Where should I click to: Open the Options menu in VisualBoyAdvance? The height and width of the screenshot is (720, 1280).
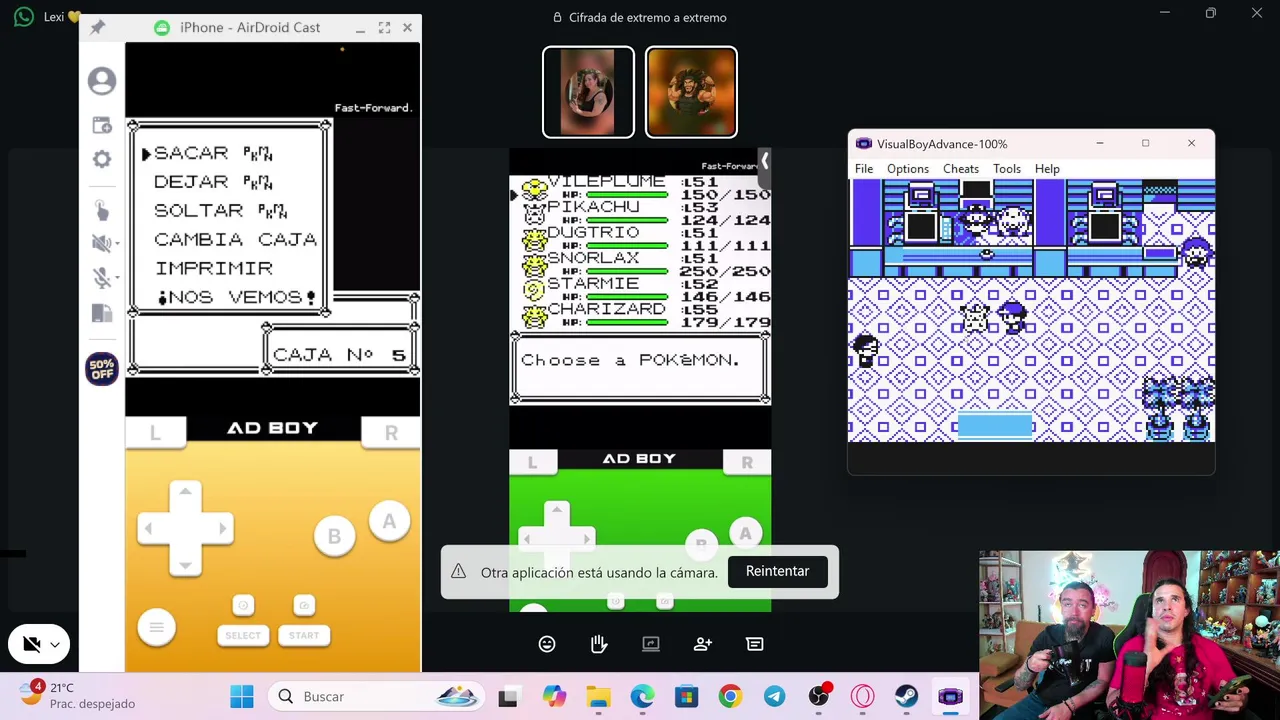click(908, 169)
